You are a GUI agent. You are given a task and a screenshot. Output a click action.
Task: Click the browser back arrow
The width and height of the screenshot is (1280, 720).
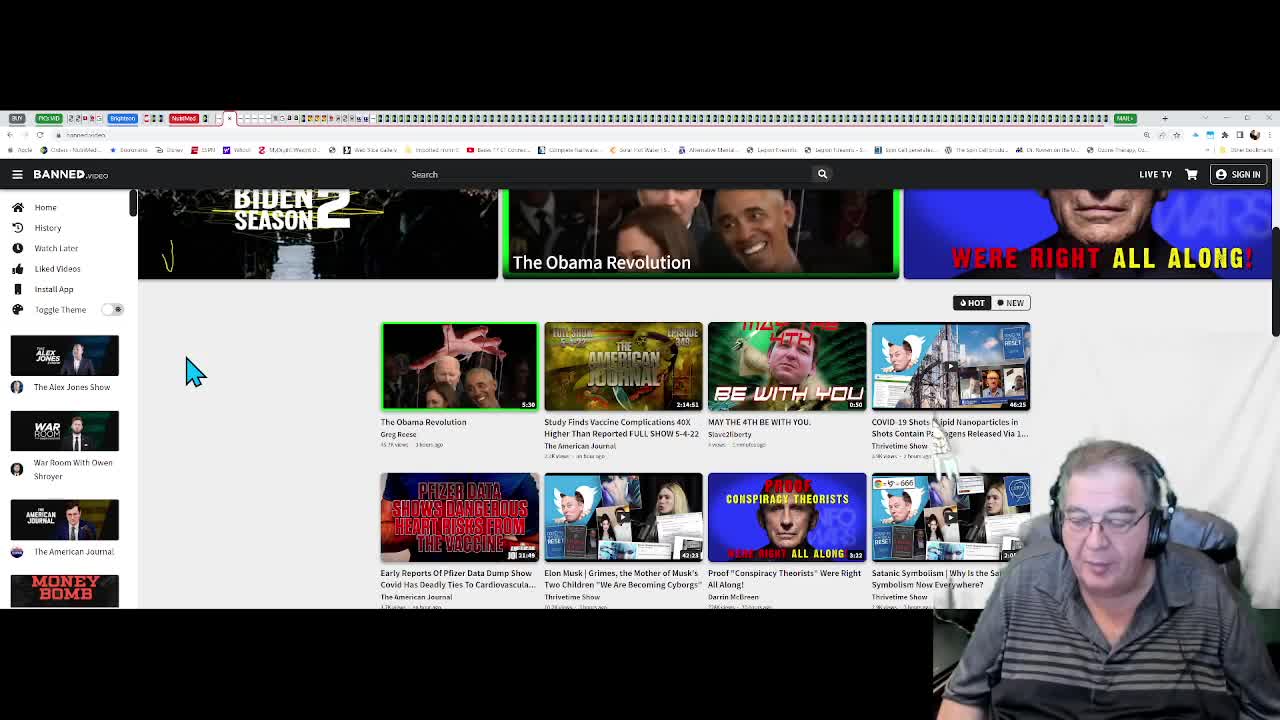coord(10,135)
